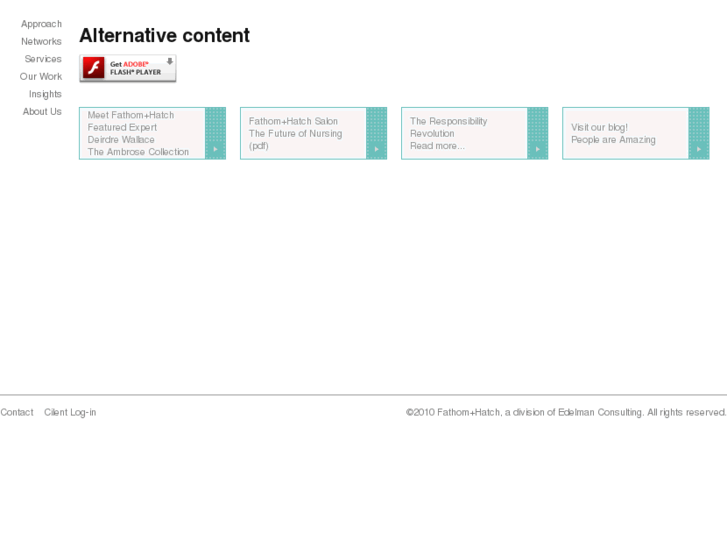Select About Us in the side menu
This screenshot has width=727, height=545.
coord(42,111)
